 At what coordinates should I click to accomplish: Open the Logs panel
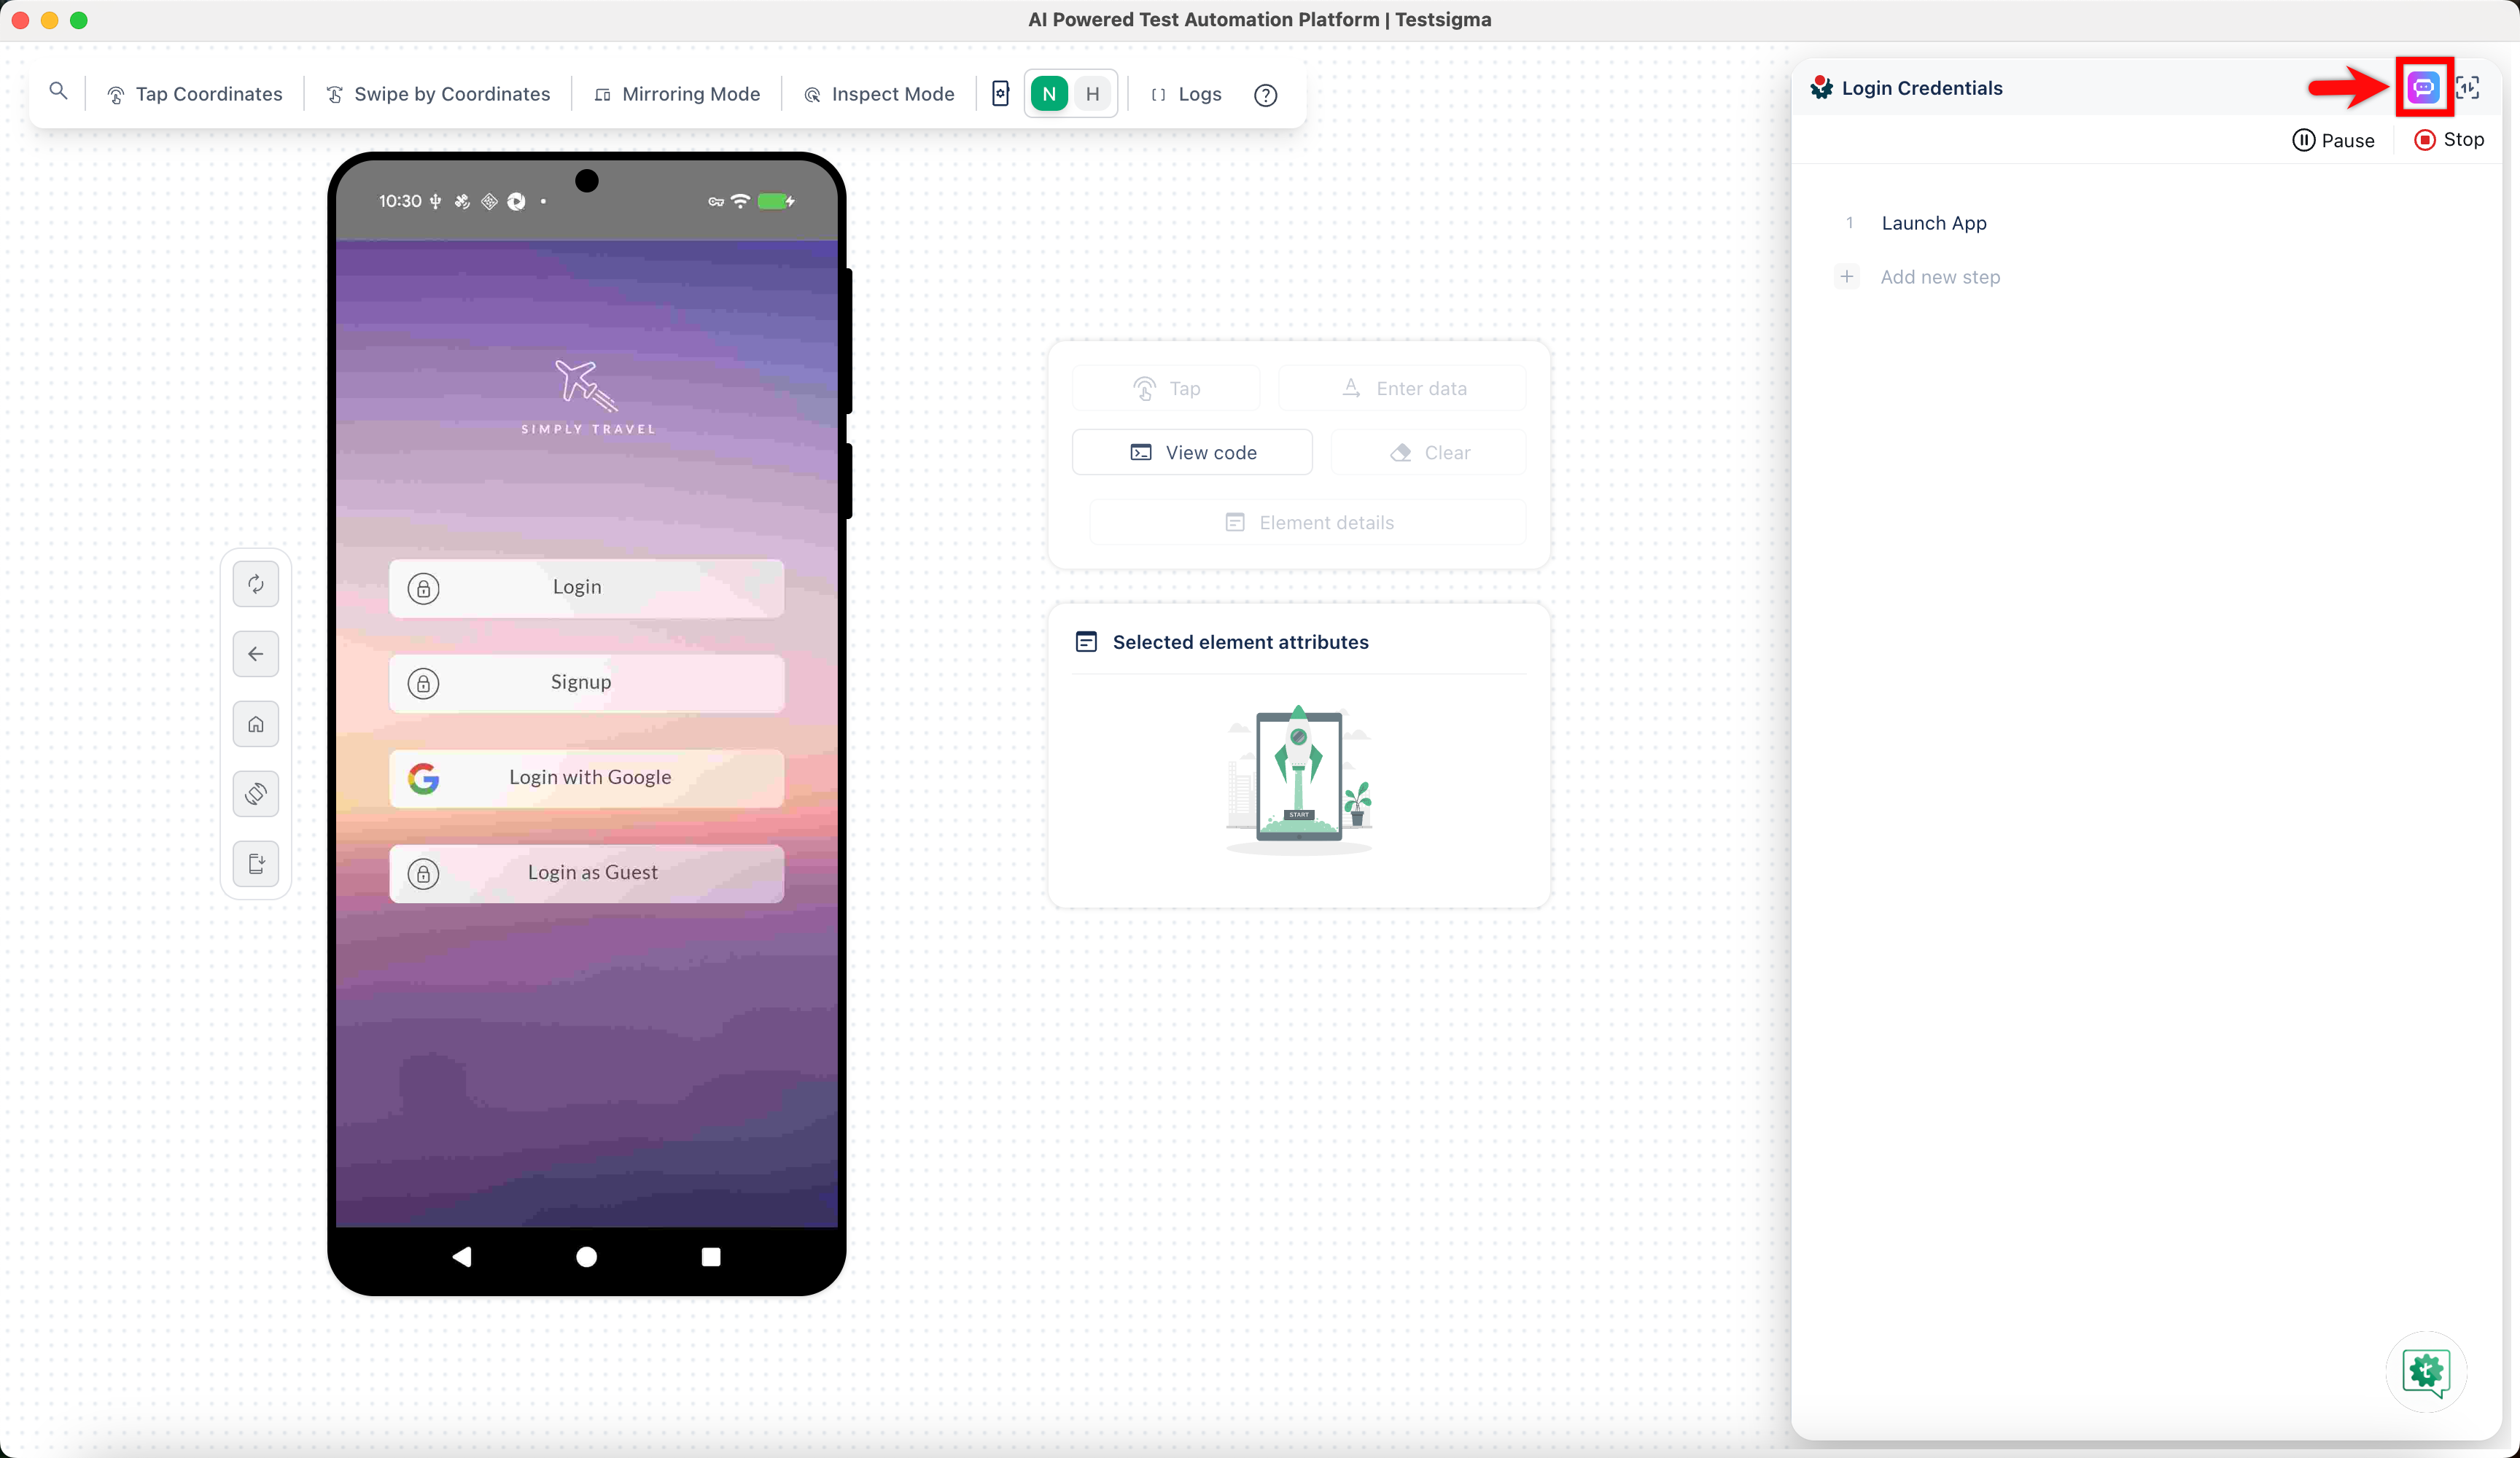tap(1187, 94)
